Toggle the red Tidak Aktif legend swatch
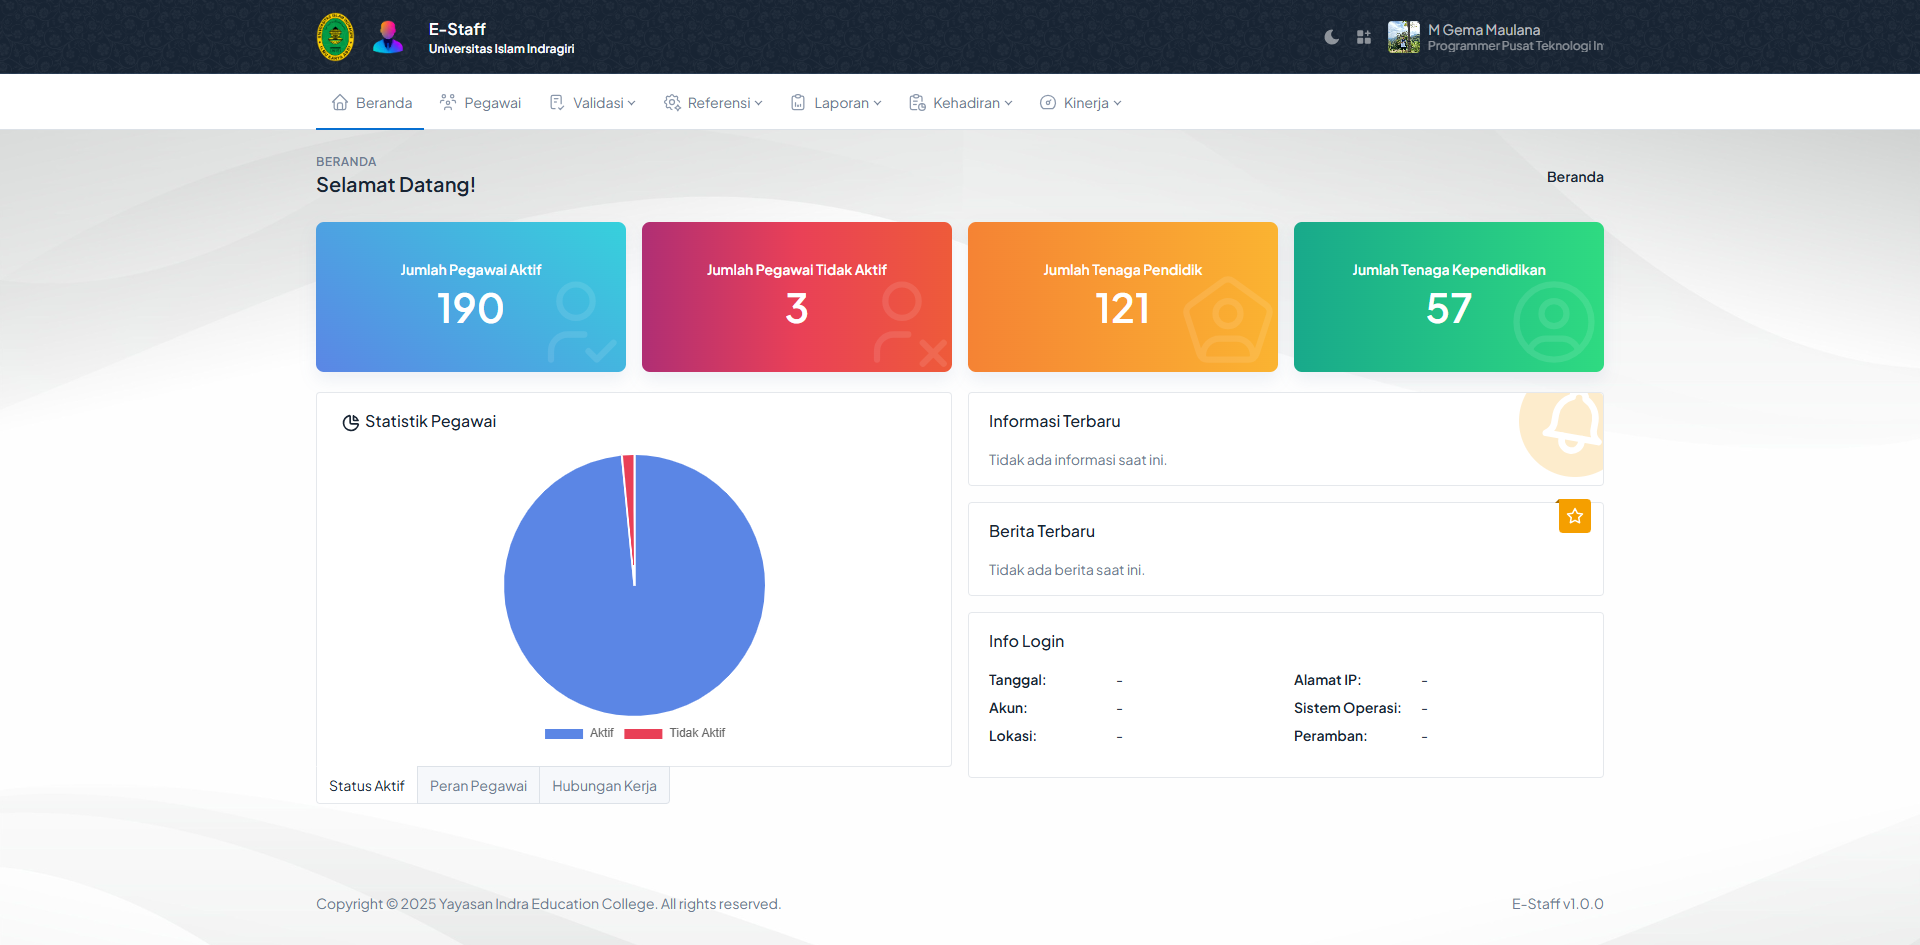 643,734
